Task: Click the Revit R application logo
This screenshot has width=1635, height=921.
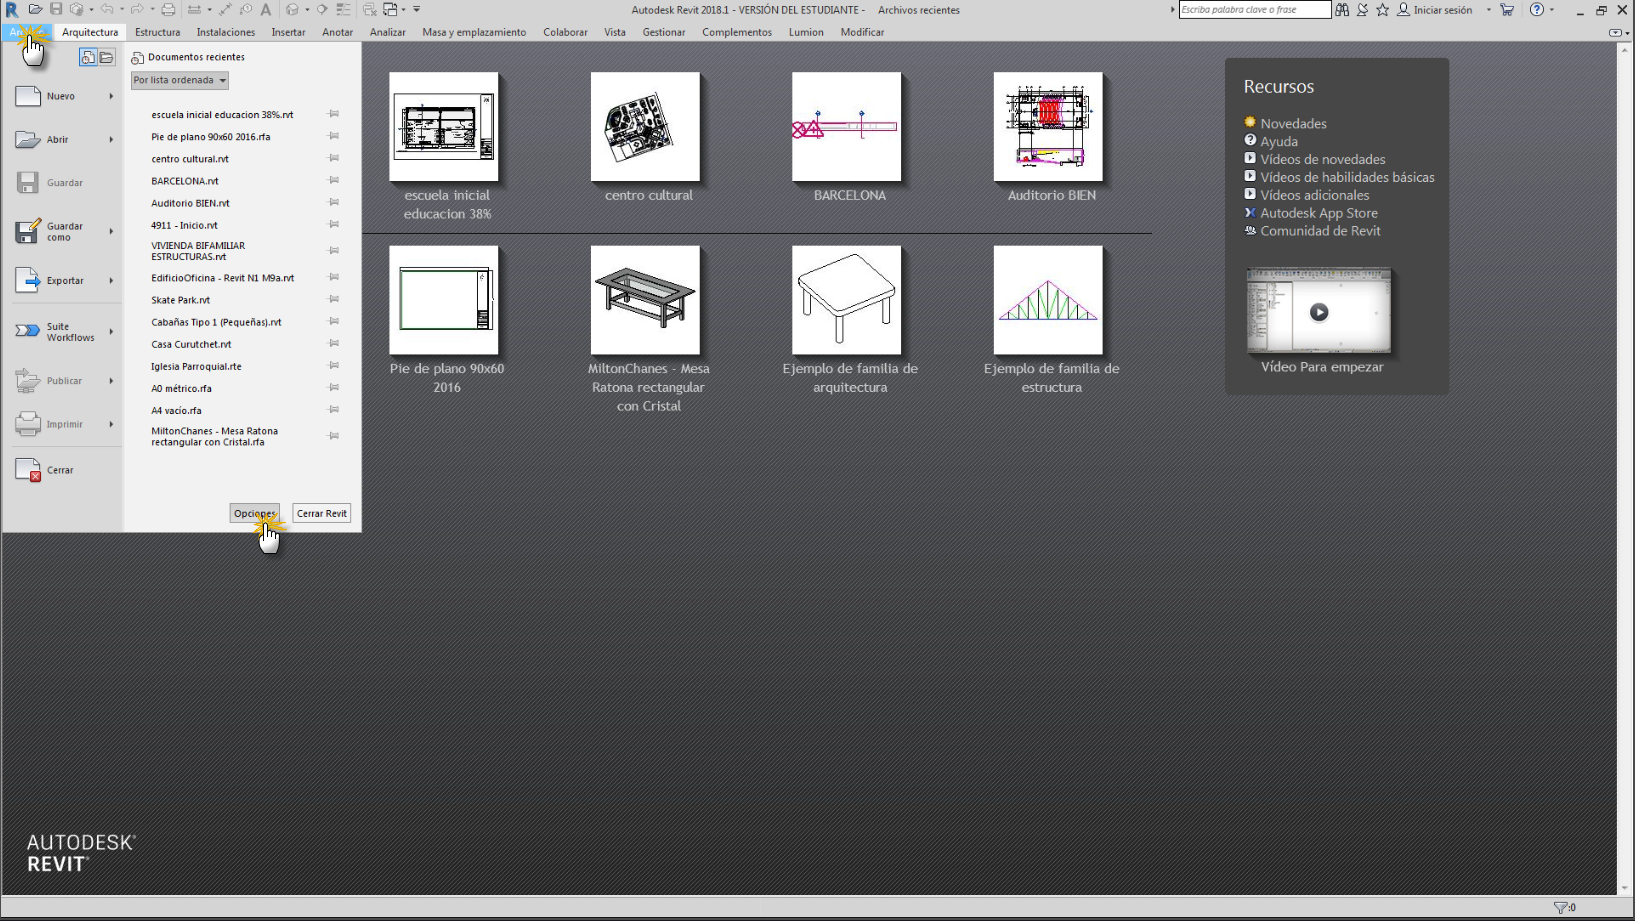Action: pos(11,9)
